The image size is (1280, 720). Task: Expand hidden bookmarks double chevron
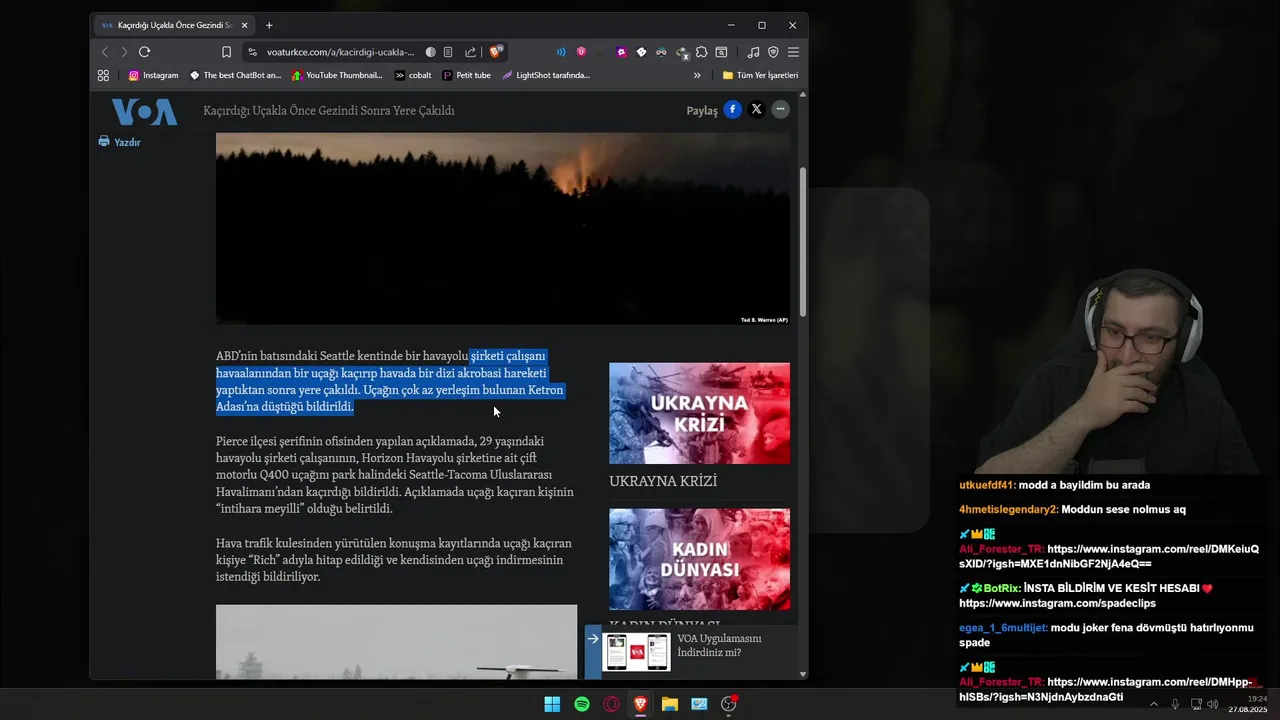click(x=697, y=75)
